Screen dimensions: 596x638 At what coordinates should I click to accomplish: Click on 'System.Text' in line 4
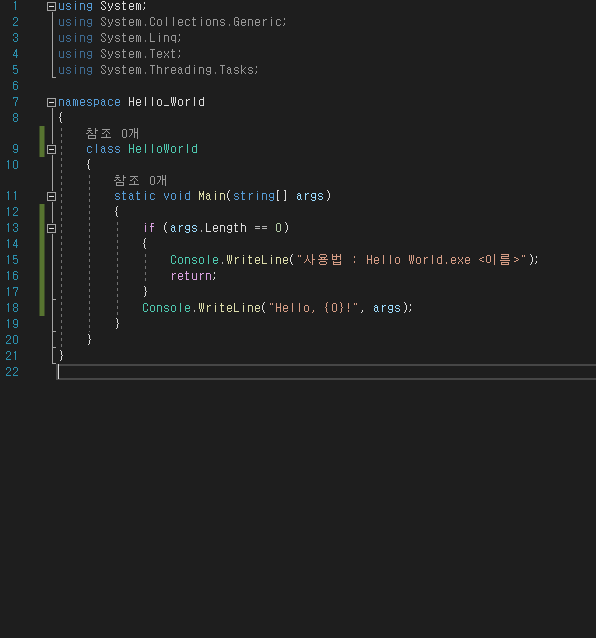[140, 54]
